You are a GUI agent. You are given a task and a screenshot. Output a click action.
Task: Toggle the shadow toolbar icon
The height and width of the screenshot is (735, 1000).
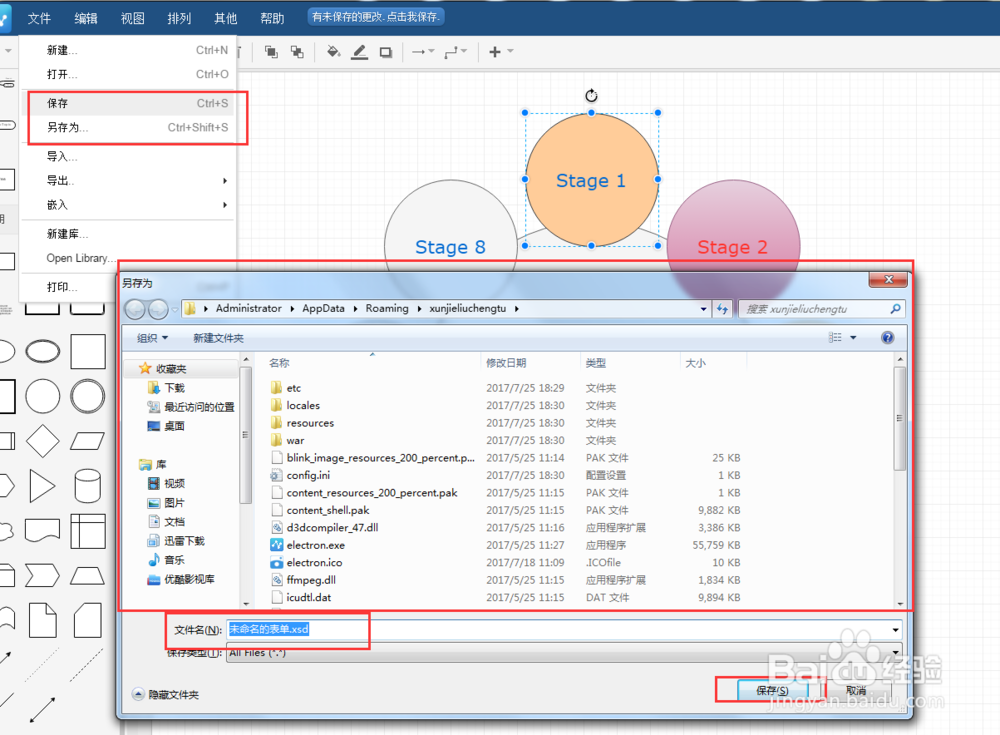(386, 52)
